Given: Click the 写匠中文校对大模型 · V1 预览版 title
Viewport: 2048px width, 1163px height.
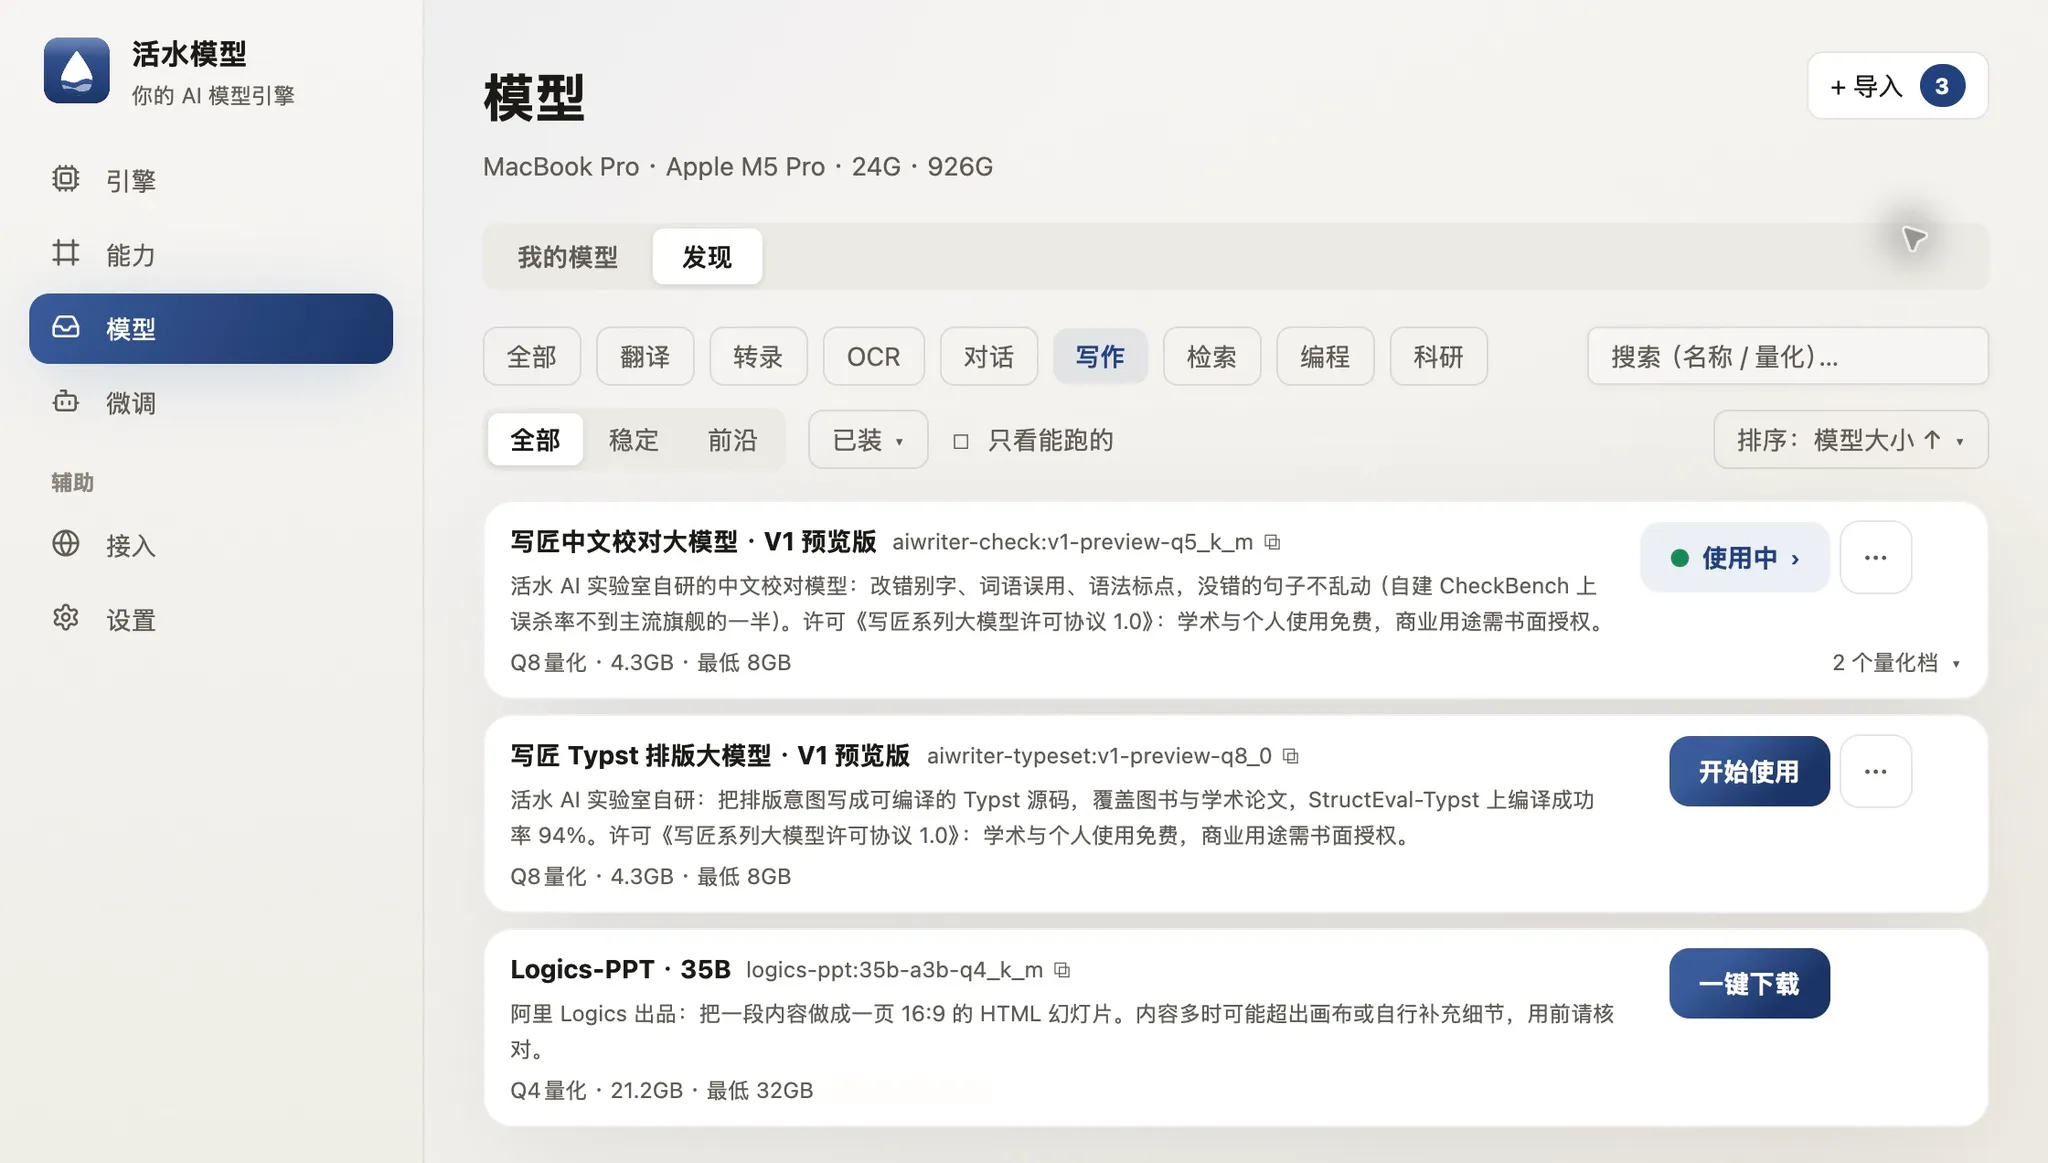Looking at the screenshot, I should [x=693, y=542].
